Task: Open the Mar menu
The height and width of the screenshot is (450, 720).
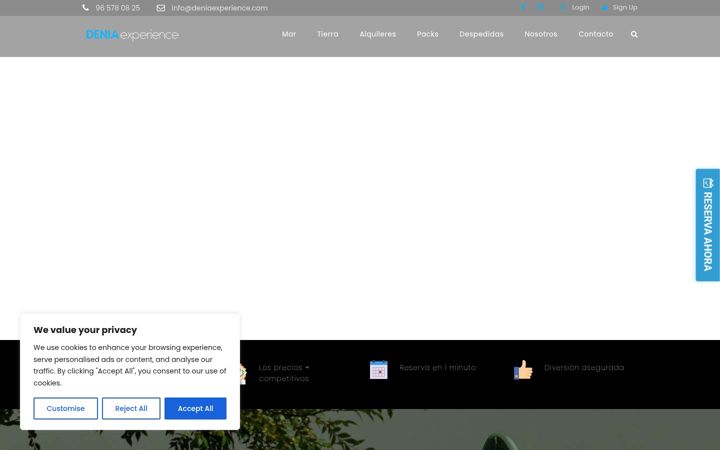Action: click(x=289, y=34)
